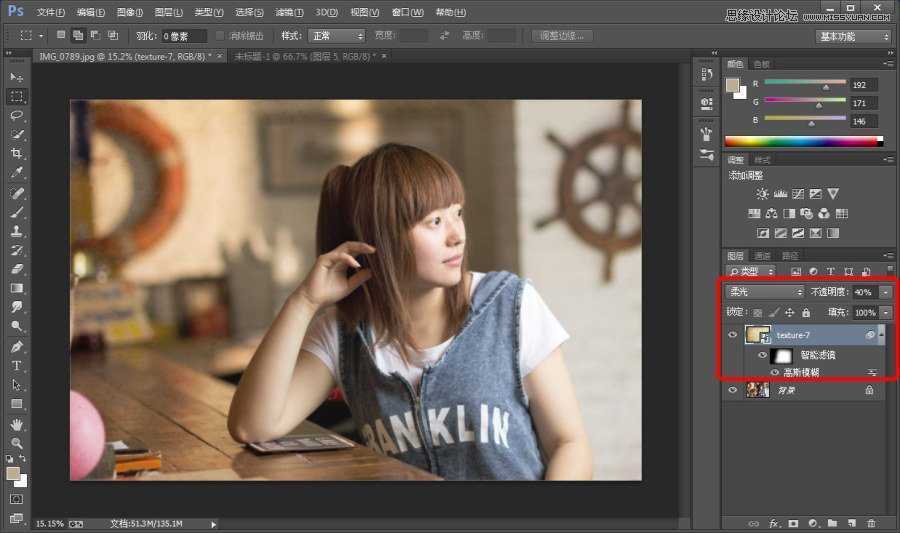Viewport: 900px width, 533px height.
Task: Open the Color panel flyout menu
Action: [x=889, y=64]
